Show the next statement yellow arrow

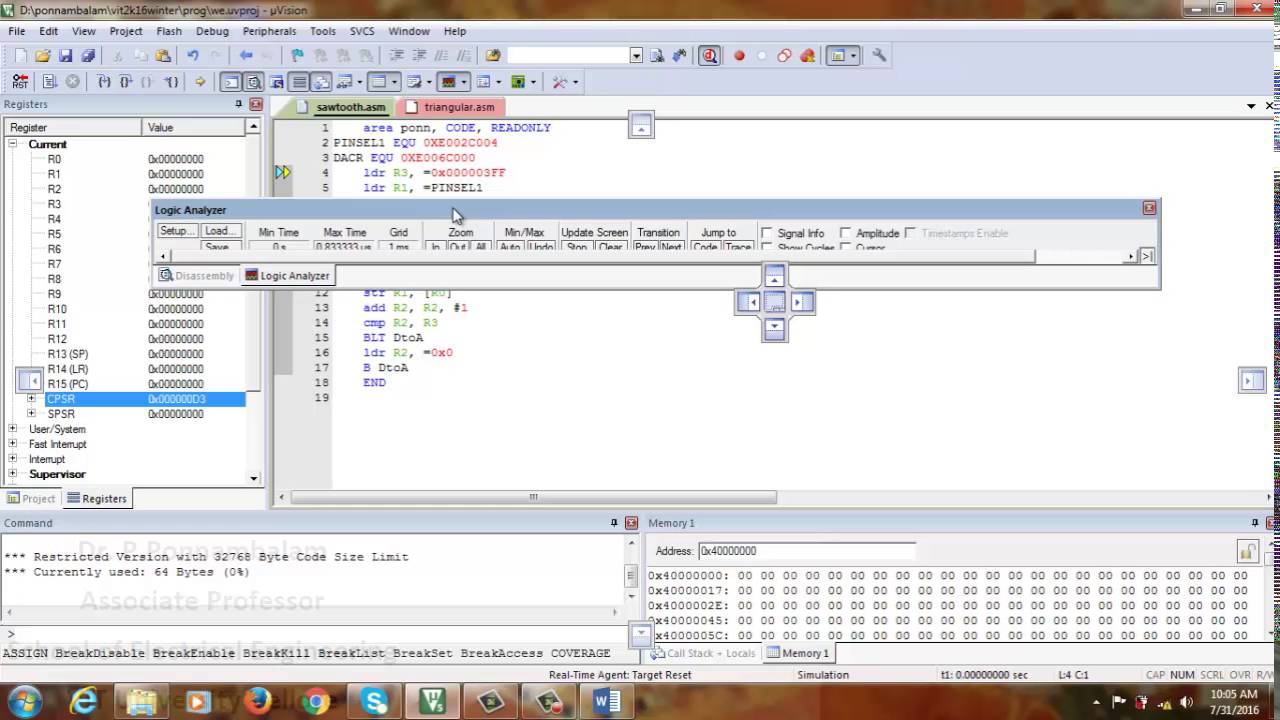point(200,82)
